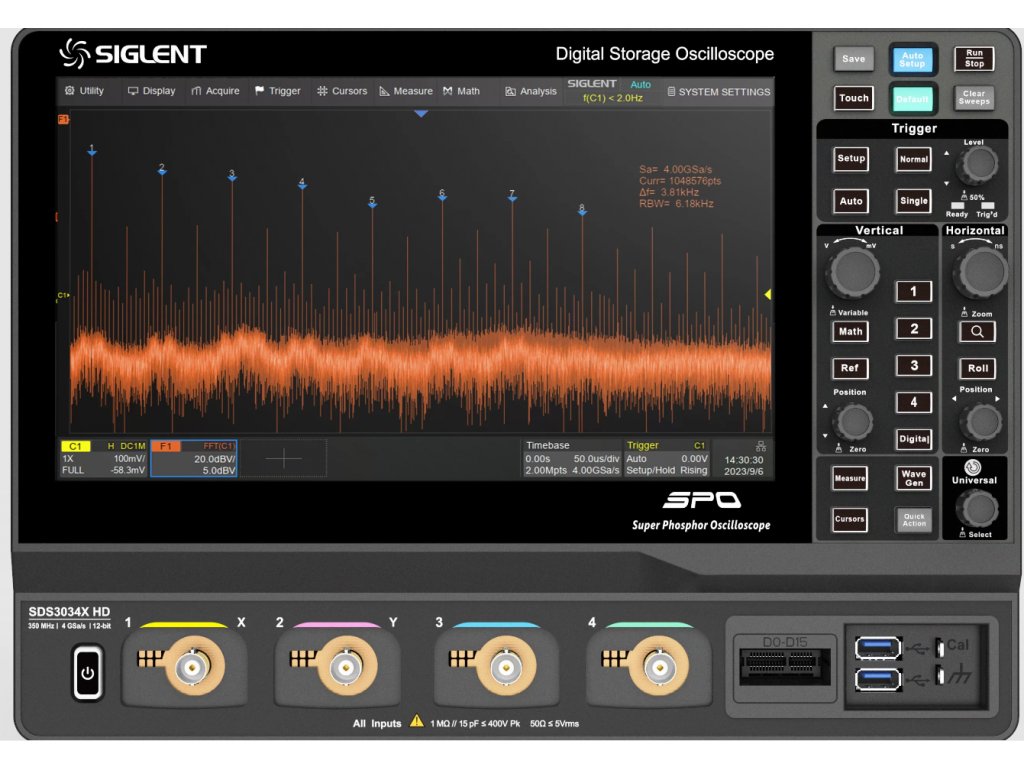1024x768 pixels.
Task: Open the Measure menu in menu bar
Action: pos(406,91)
